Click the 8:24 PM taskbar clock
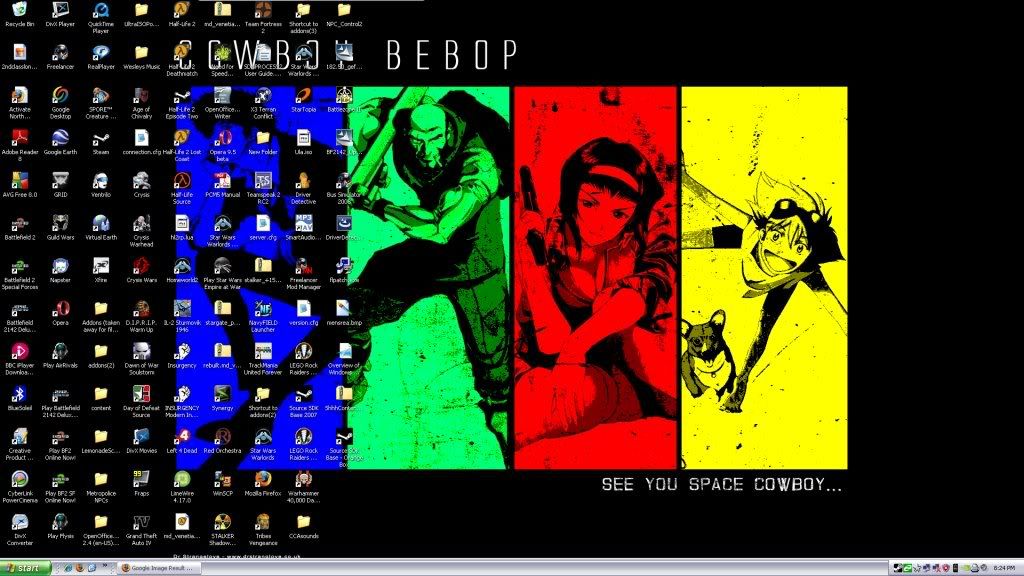 (1004, 568)
